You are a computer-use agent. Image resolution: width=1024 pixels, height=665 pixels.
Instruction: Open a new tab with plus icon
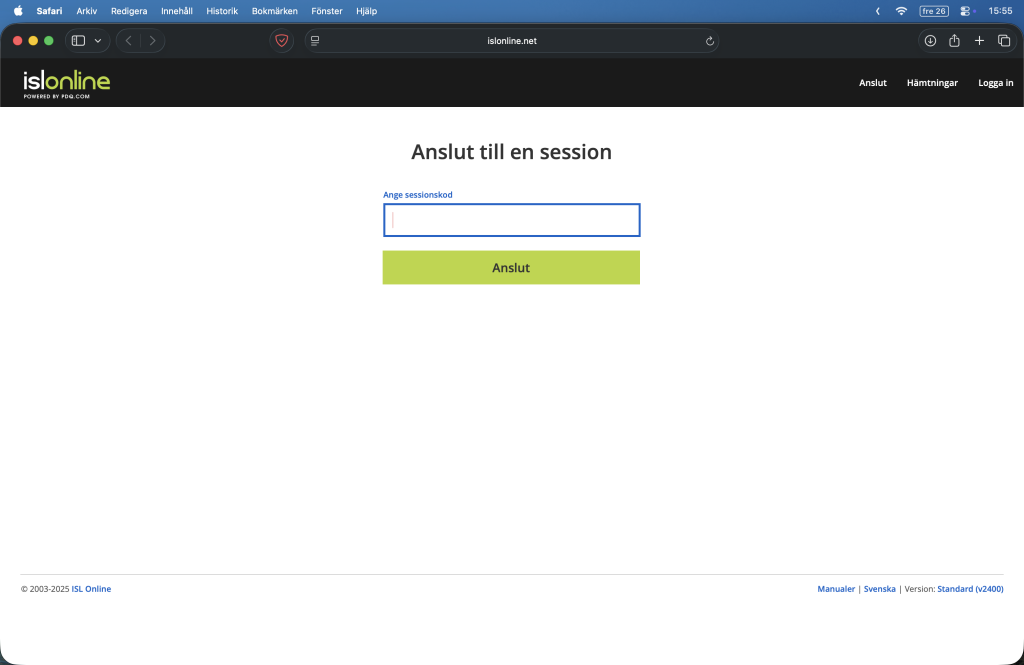click(x=979, y=41)
